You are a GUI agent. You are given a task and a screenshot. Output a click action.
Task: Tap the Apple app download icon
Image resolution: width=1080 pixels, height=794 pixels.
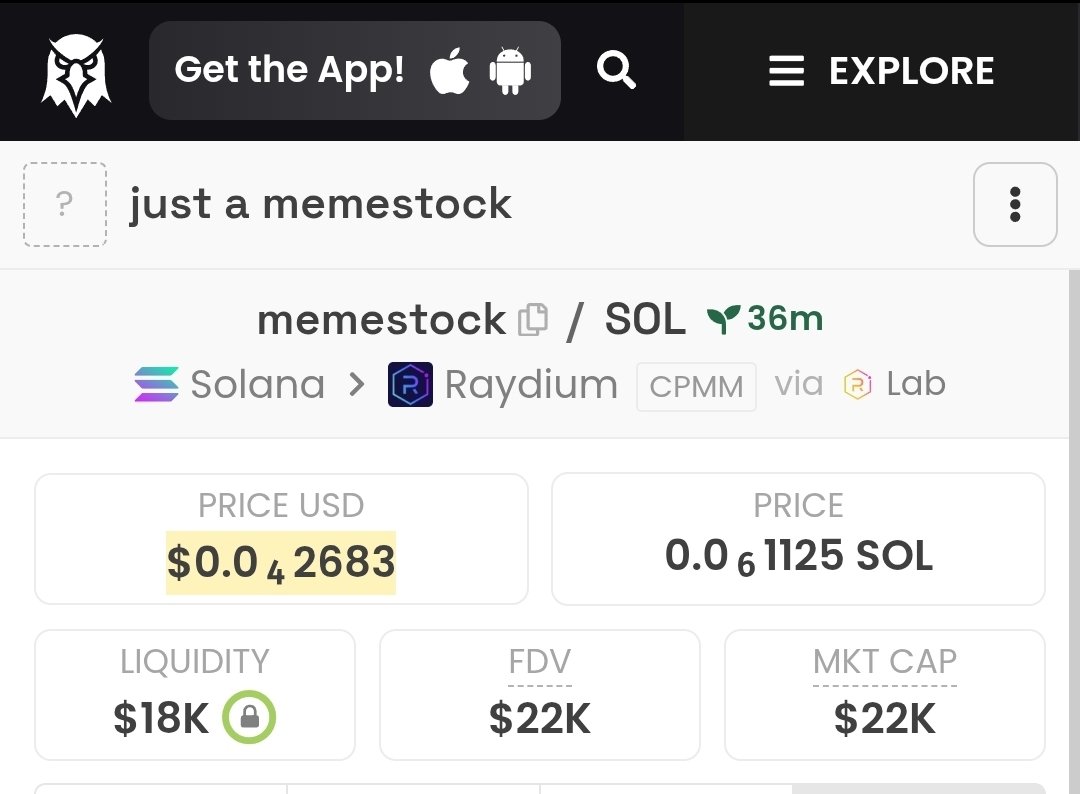(450, 70)
